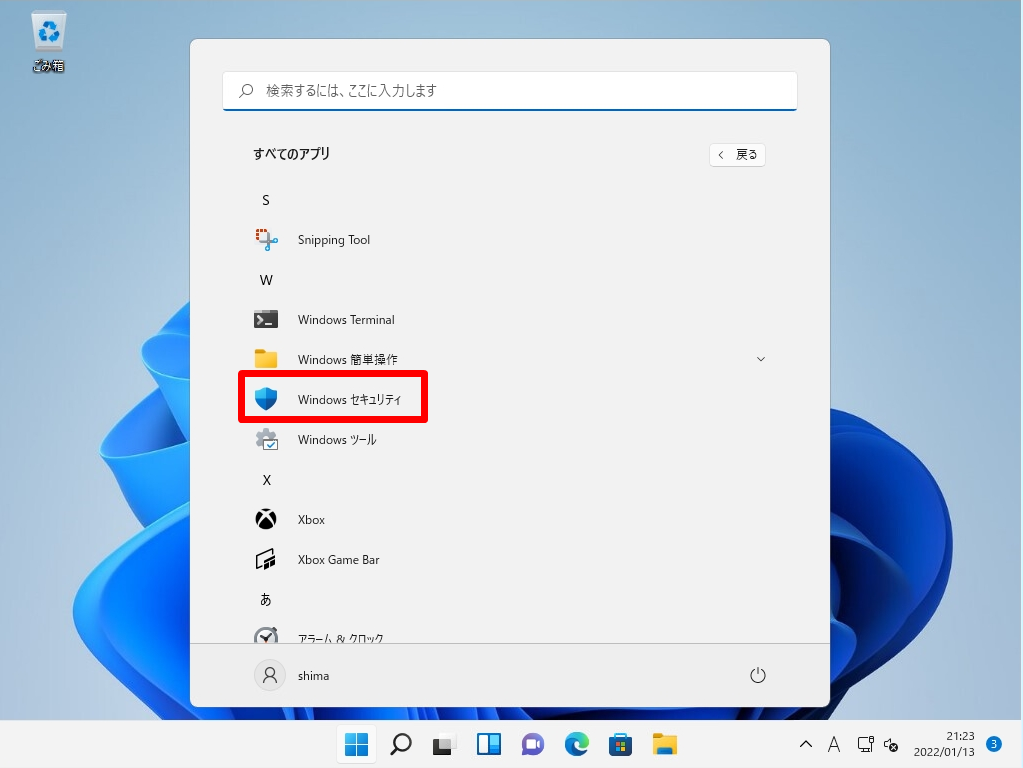
Task: Click the 戻る back button
Action: click(737, 155)
